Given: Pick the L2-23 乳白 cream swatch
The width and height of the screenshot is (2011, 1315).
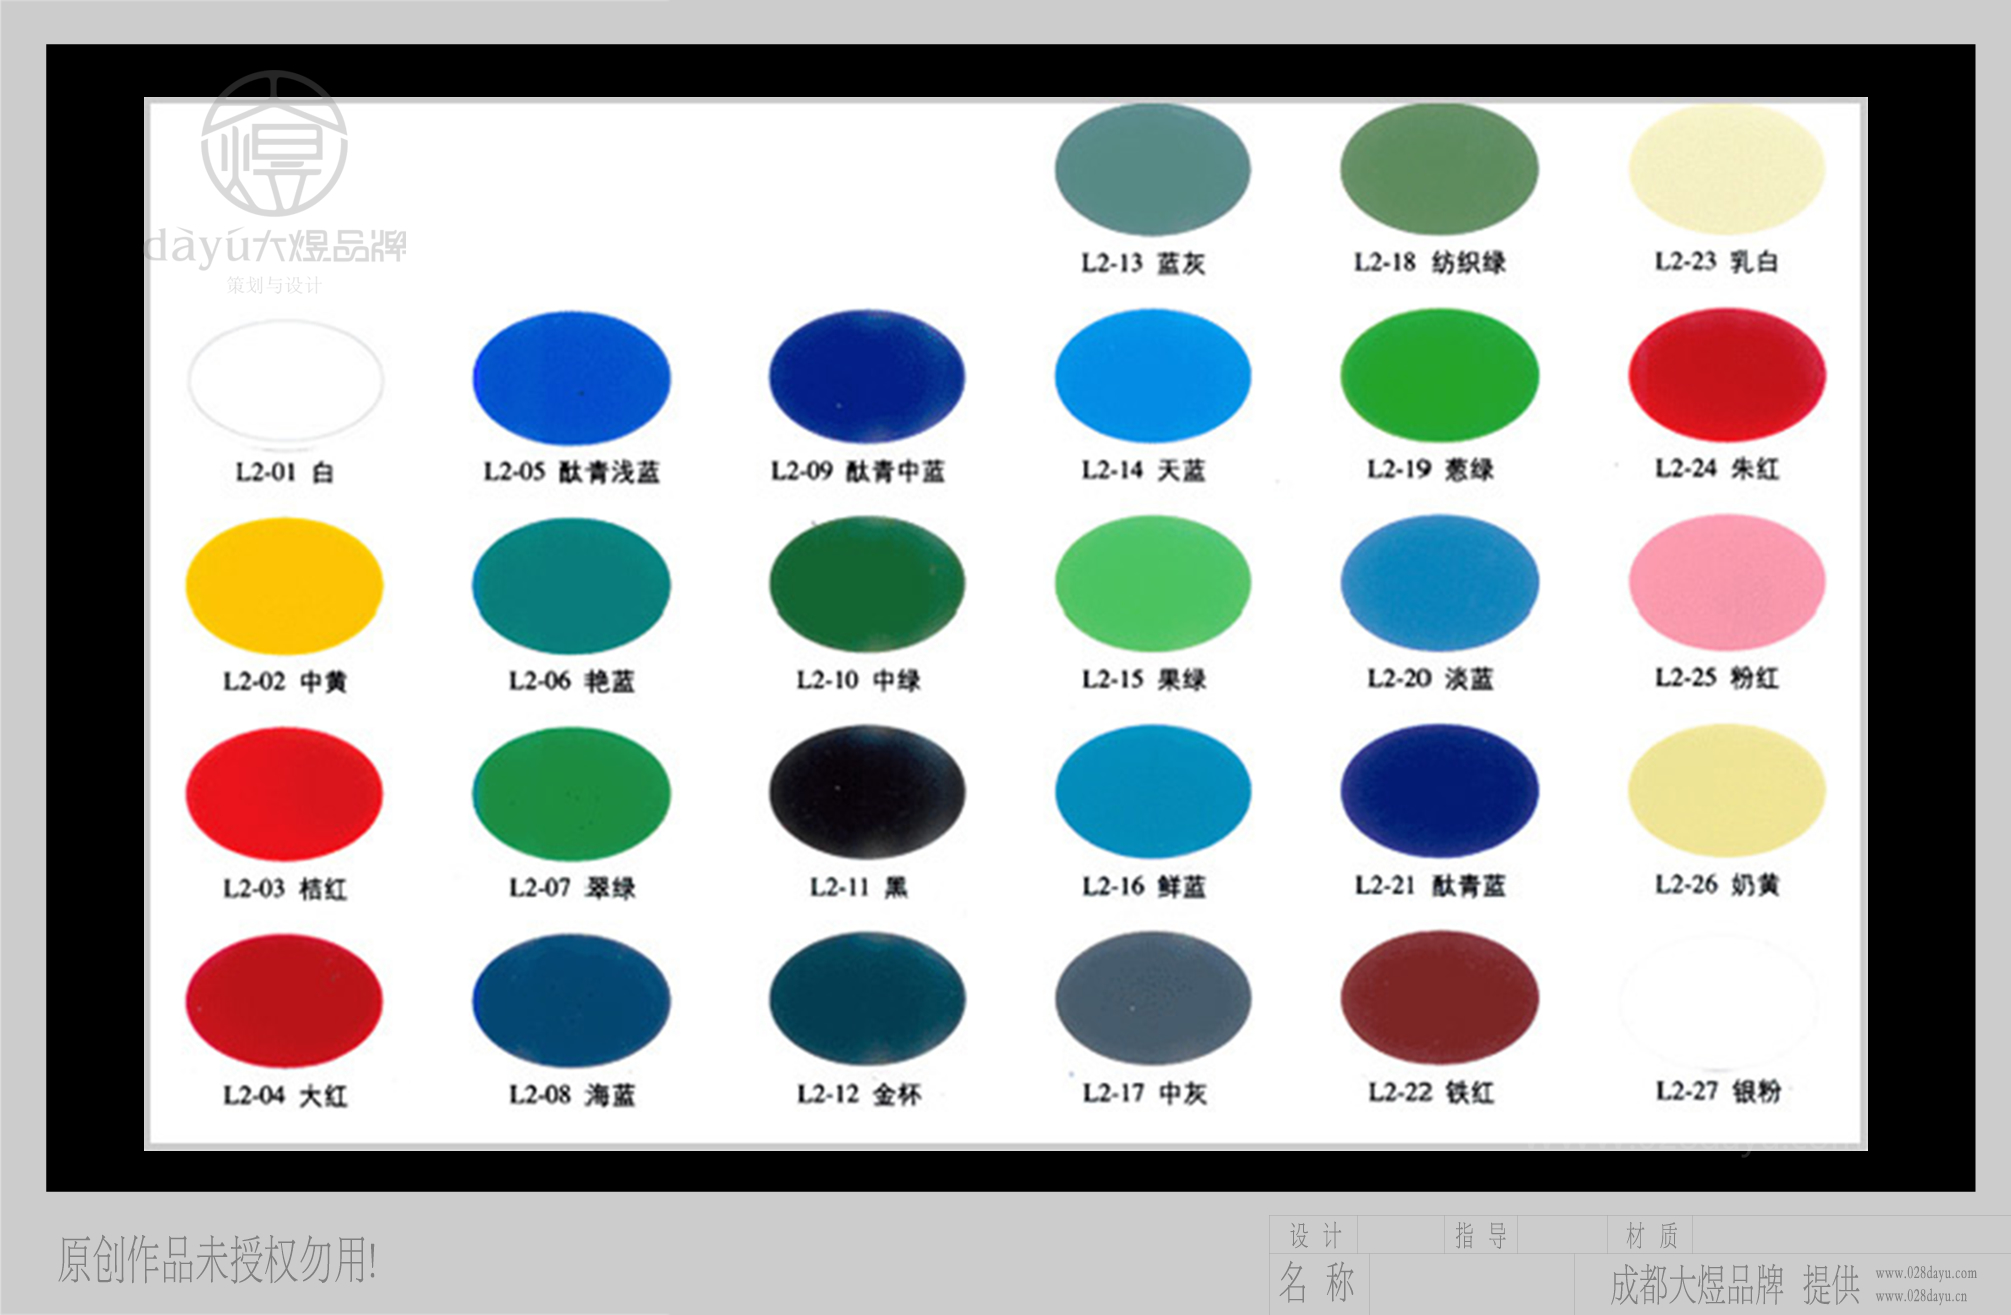Looking at the screenshot, I should (1727, 169).
